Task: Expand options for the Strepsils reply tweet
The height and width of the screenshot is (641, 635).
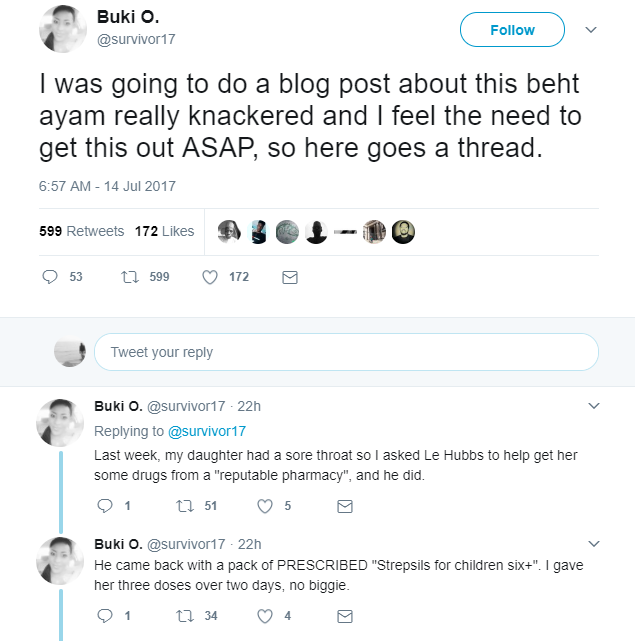Action: (x=594, y=544)
